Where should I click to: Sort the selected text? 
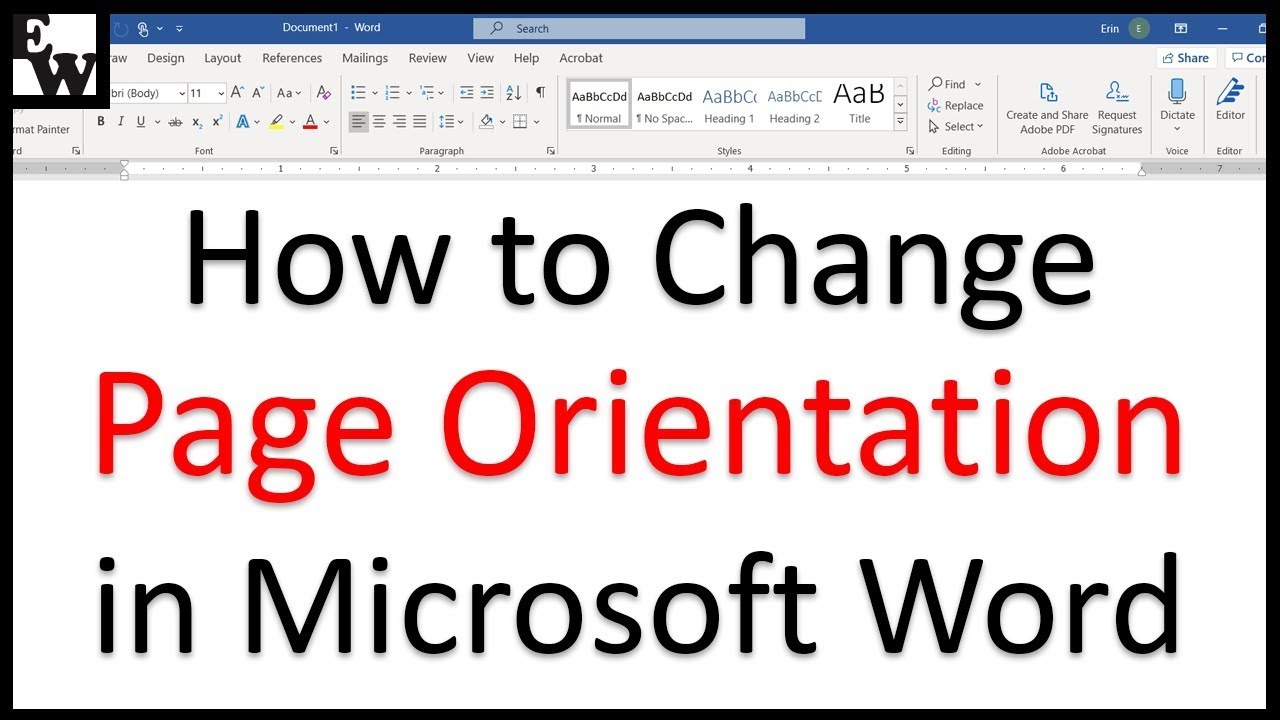513,93
